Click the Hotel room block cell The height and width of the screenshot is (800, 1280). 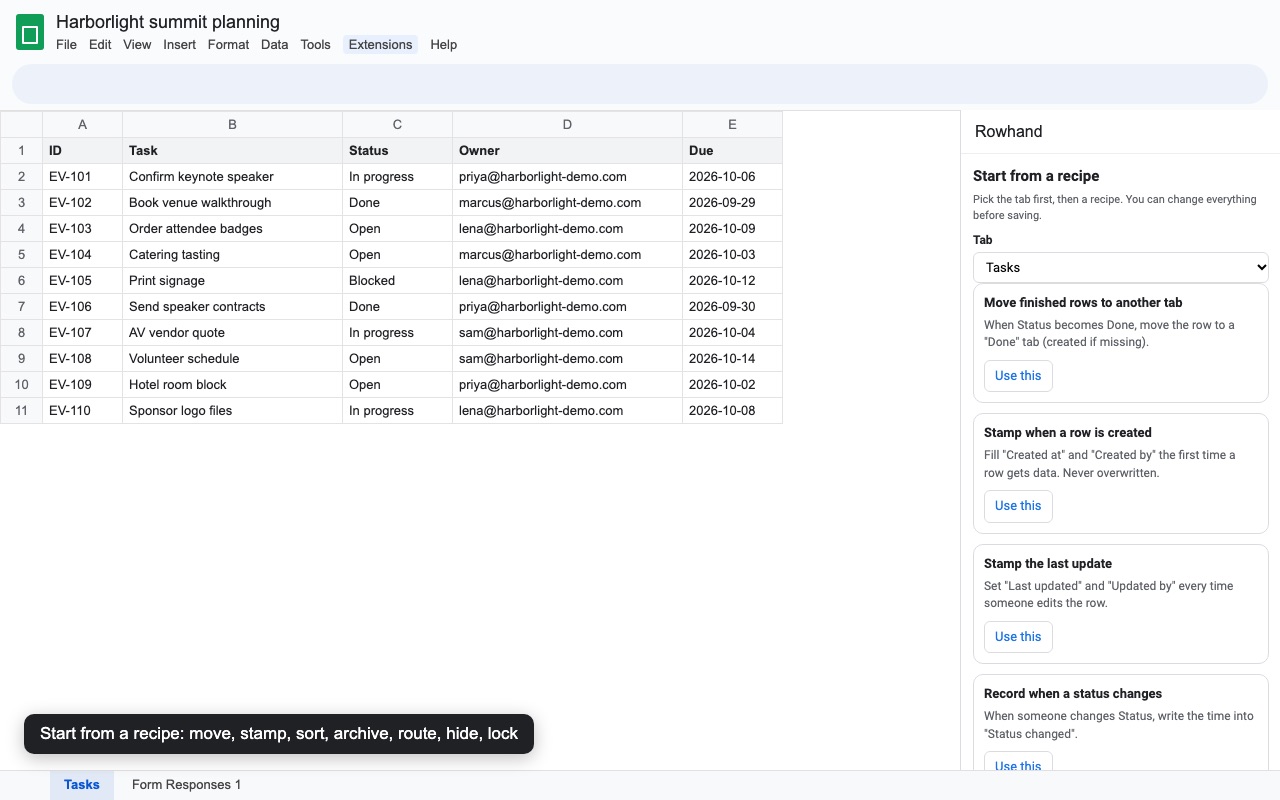pos(232,385)
